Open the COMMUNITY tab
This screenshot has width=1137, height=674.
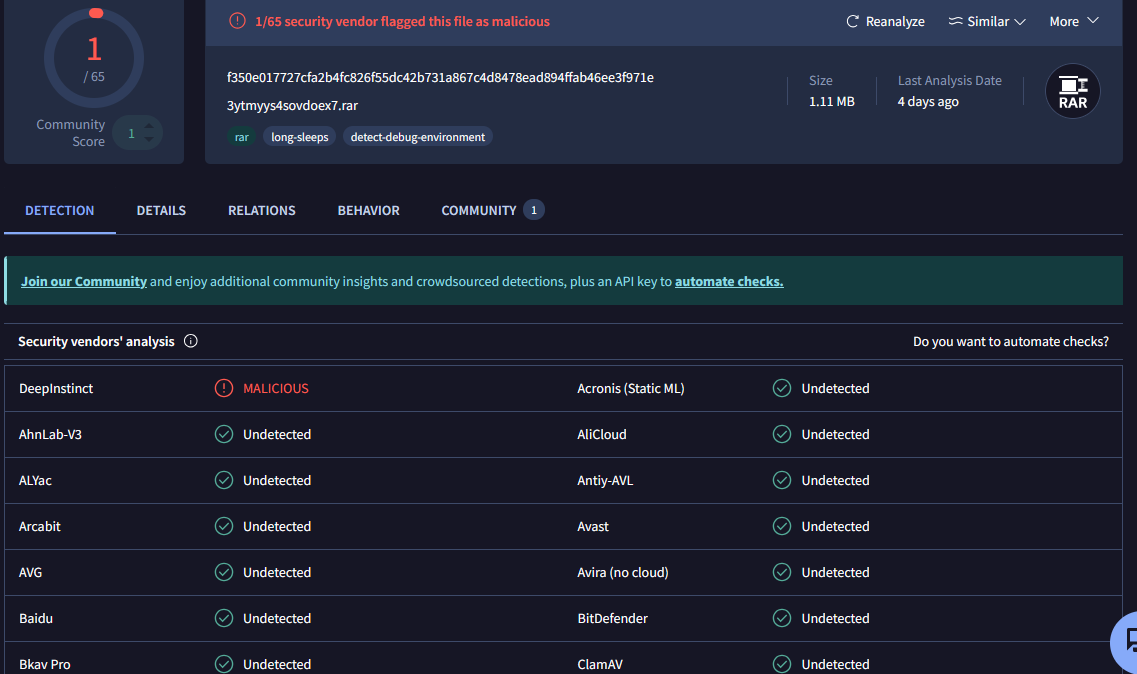click(x=492, y=210)
